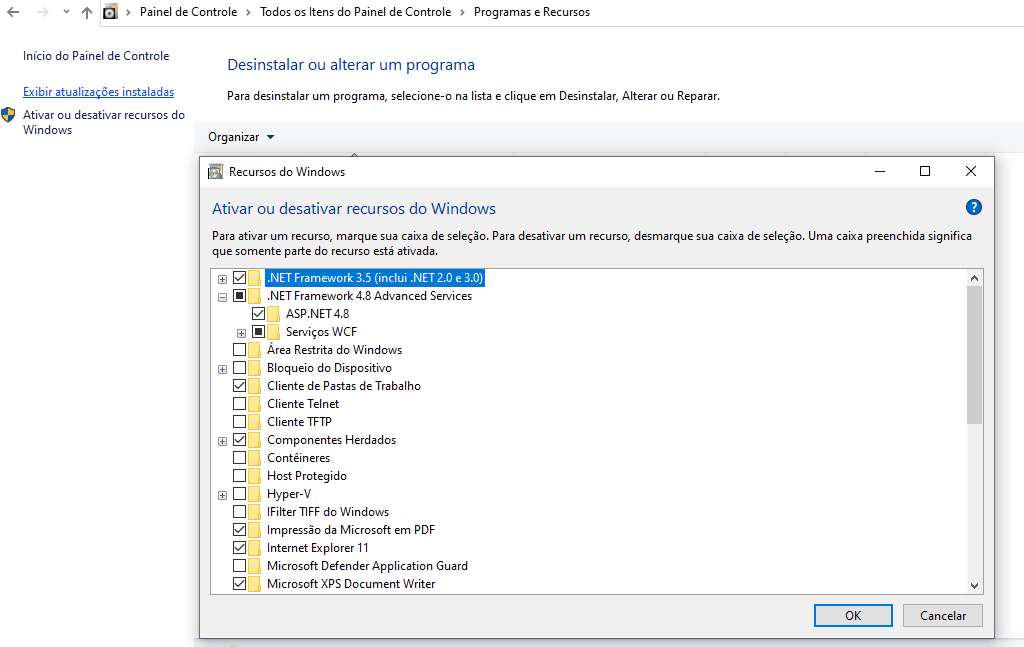Click the Recursos do Windows title bar icon
The height and width of the screenshot is (647, 1024).
[216, 172]
